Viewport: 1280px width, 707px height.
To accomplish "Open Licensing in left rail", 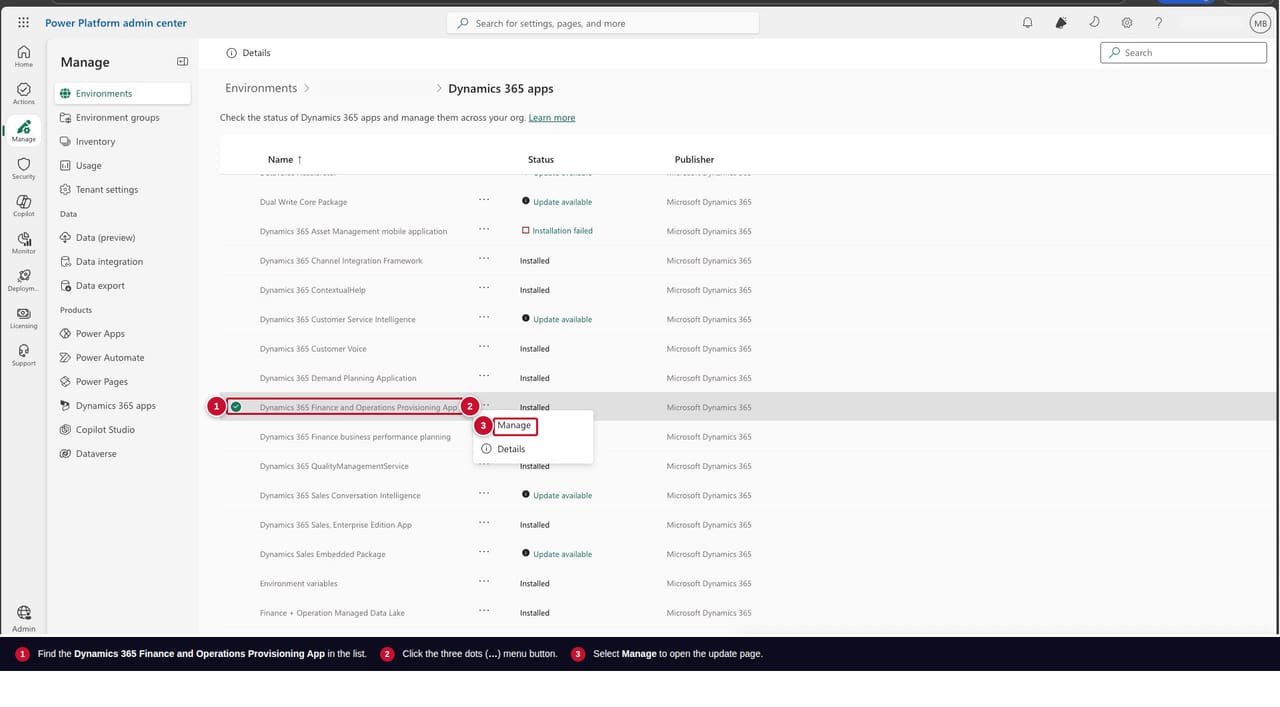I will point(23,318).
